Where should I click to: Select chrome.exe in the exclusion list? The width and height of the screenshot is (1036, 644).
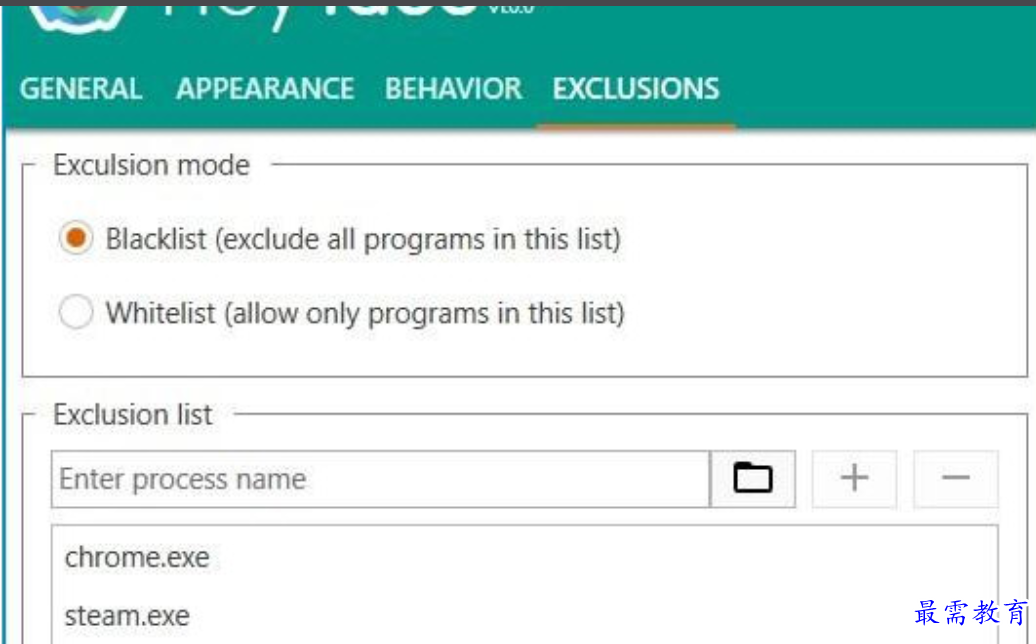tap(137, 557)
